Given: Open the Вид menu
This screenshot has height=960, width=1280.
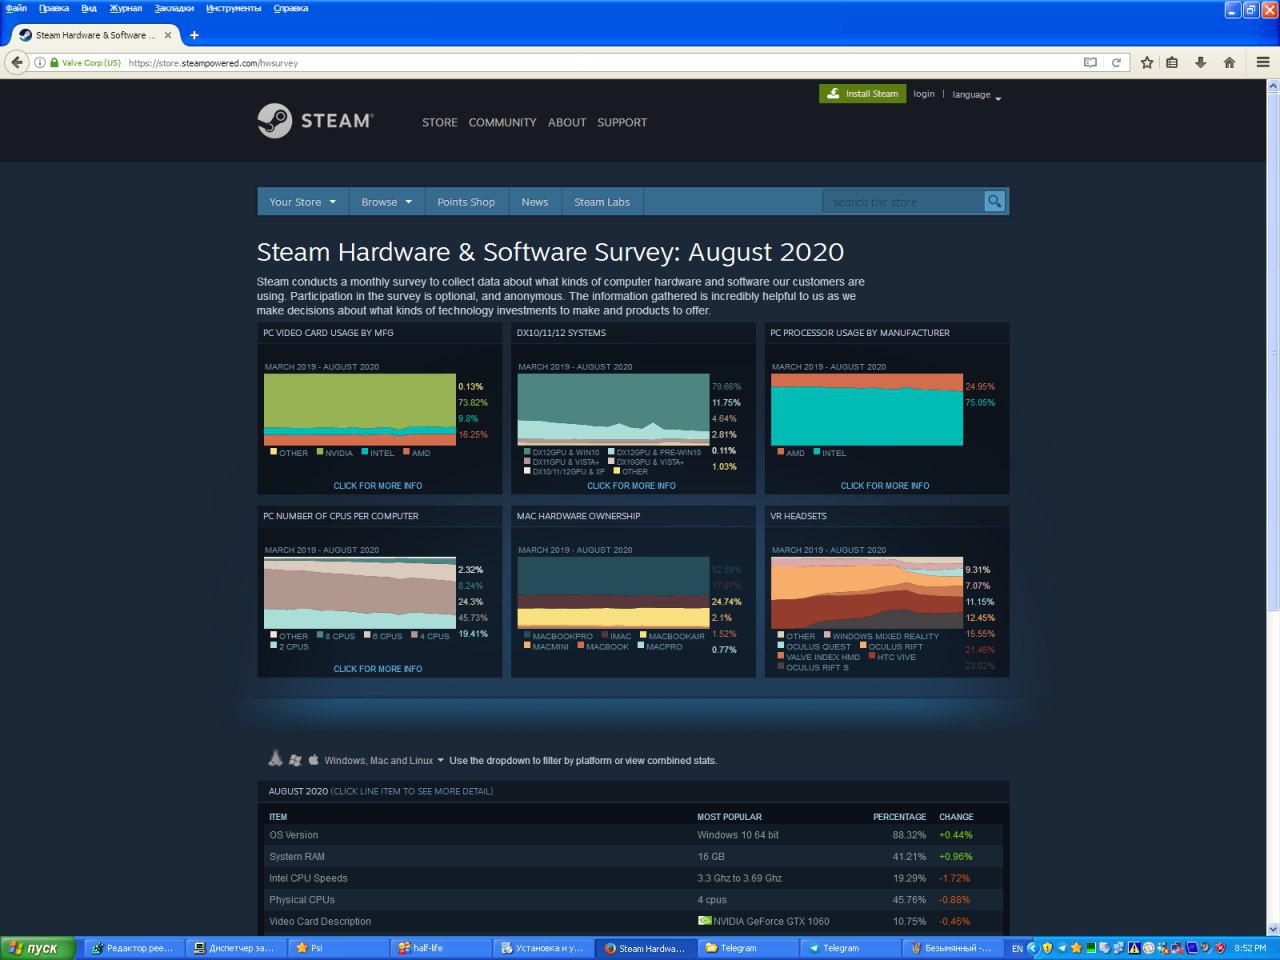Looking at the screenshot, I should 89,8.
